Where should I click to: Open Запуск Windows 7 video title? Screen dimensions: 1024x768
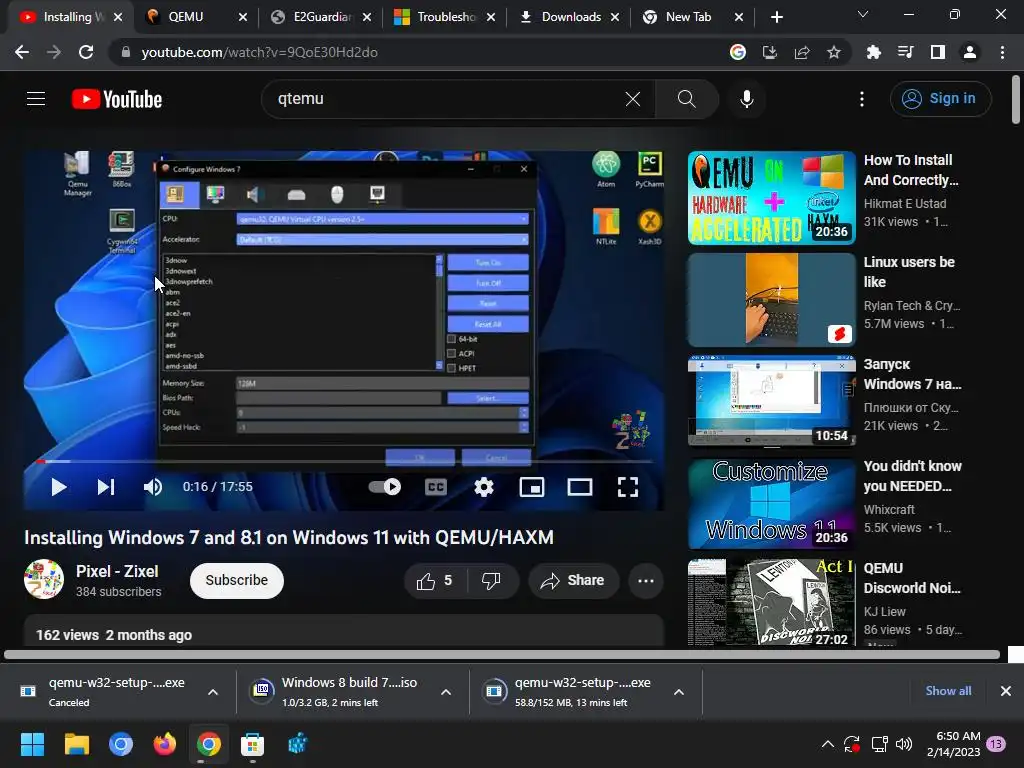[x=912, y=374]
